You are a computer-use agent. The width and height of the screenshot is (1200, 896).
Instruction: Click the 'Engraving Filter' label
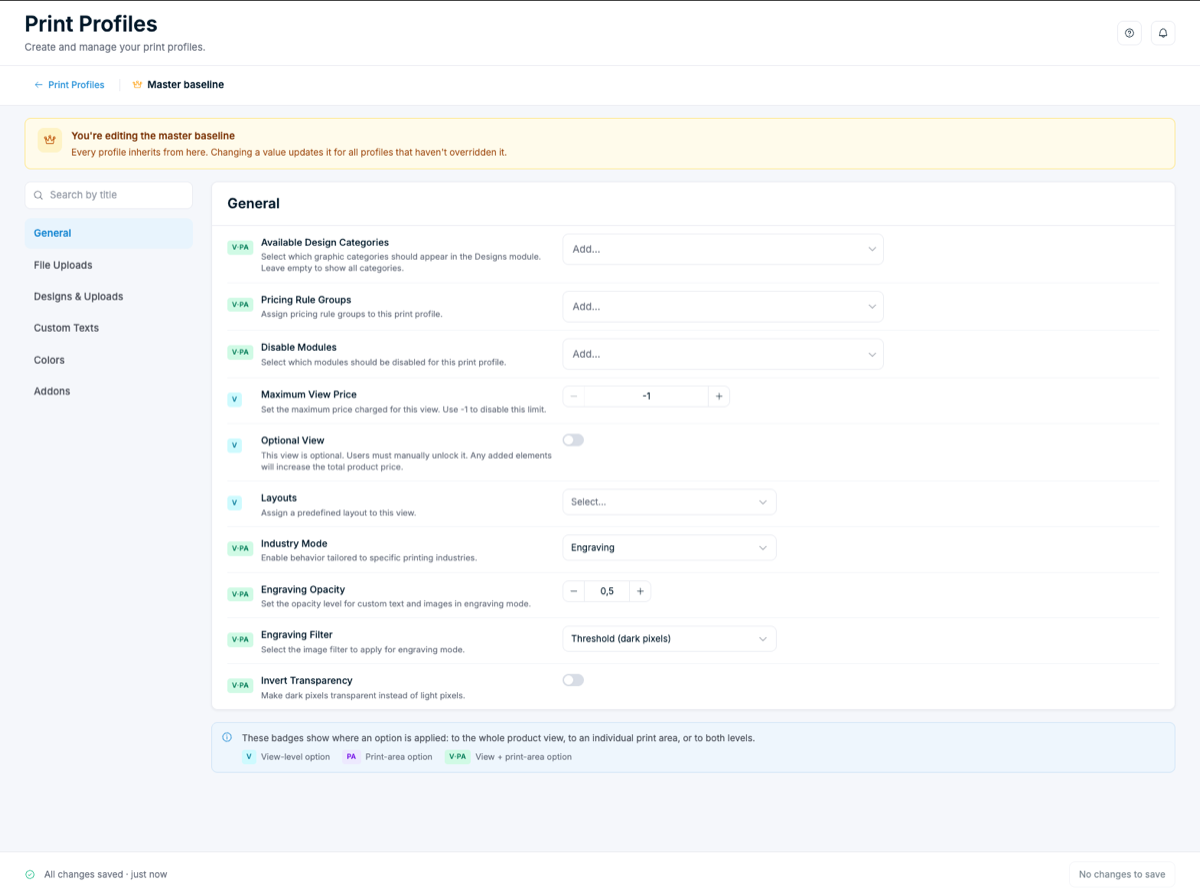[297, 634]
